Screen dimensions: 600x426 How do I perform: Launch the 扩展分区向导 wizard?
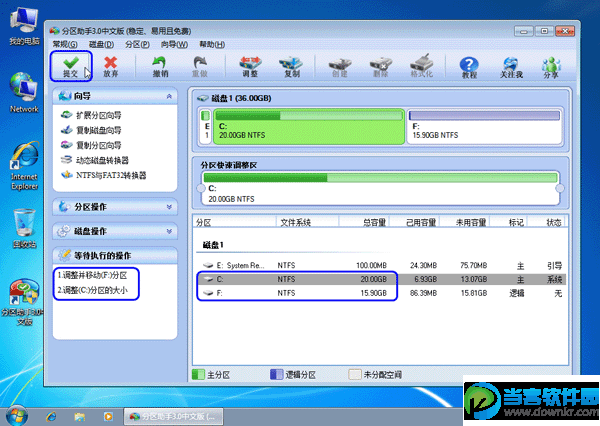[x=91, y=115]
